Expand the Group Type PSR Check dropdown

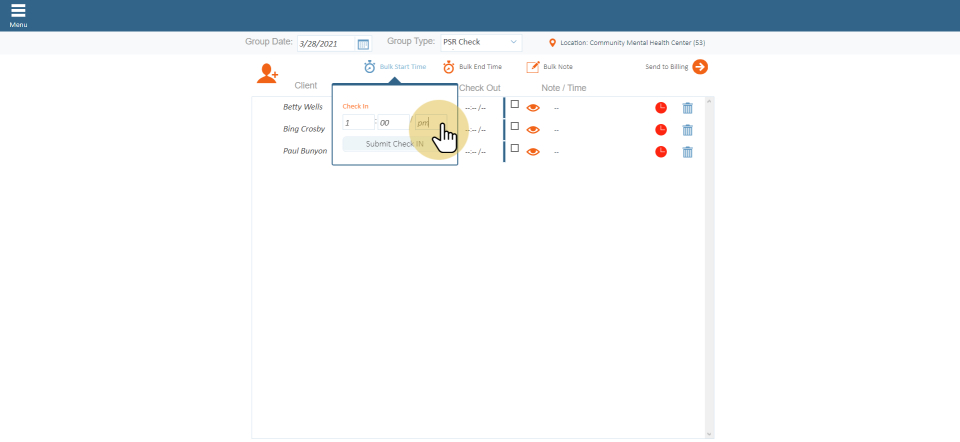481,43
